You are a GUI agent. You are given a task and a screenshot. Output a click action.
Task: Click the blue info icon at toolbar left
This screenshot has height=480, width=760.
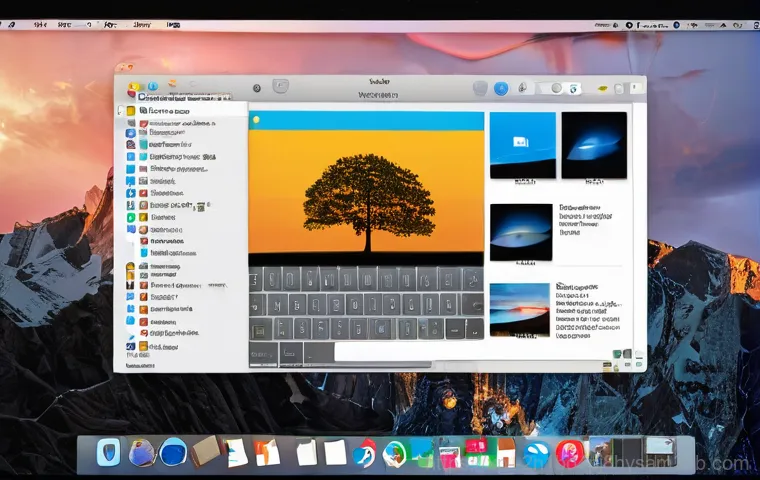(x=153, y=86)
